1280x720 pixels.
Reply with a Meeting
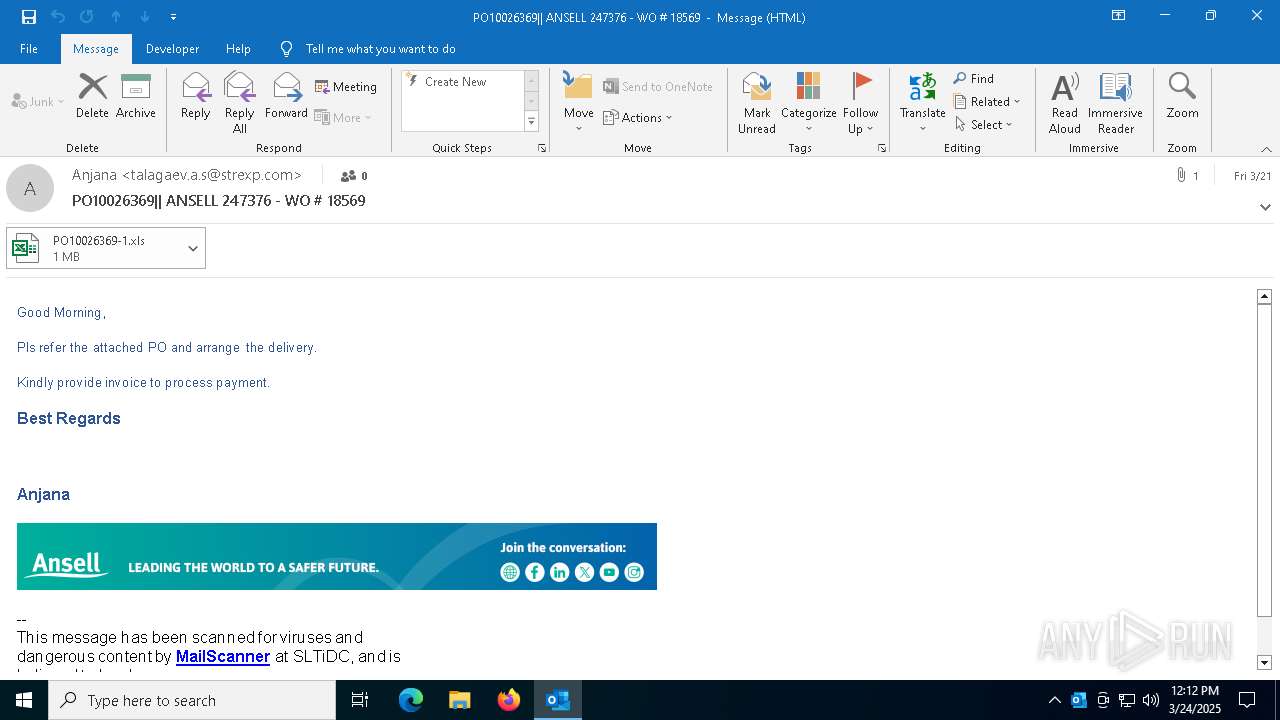pos(346,87)
